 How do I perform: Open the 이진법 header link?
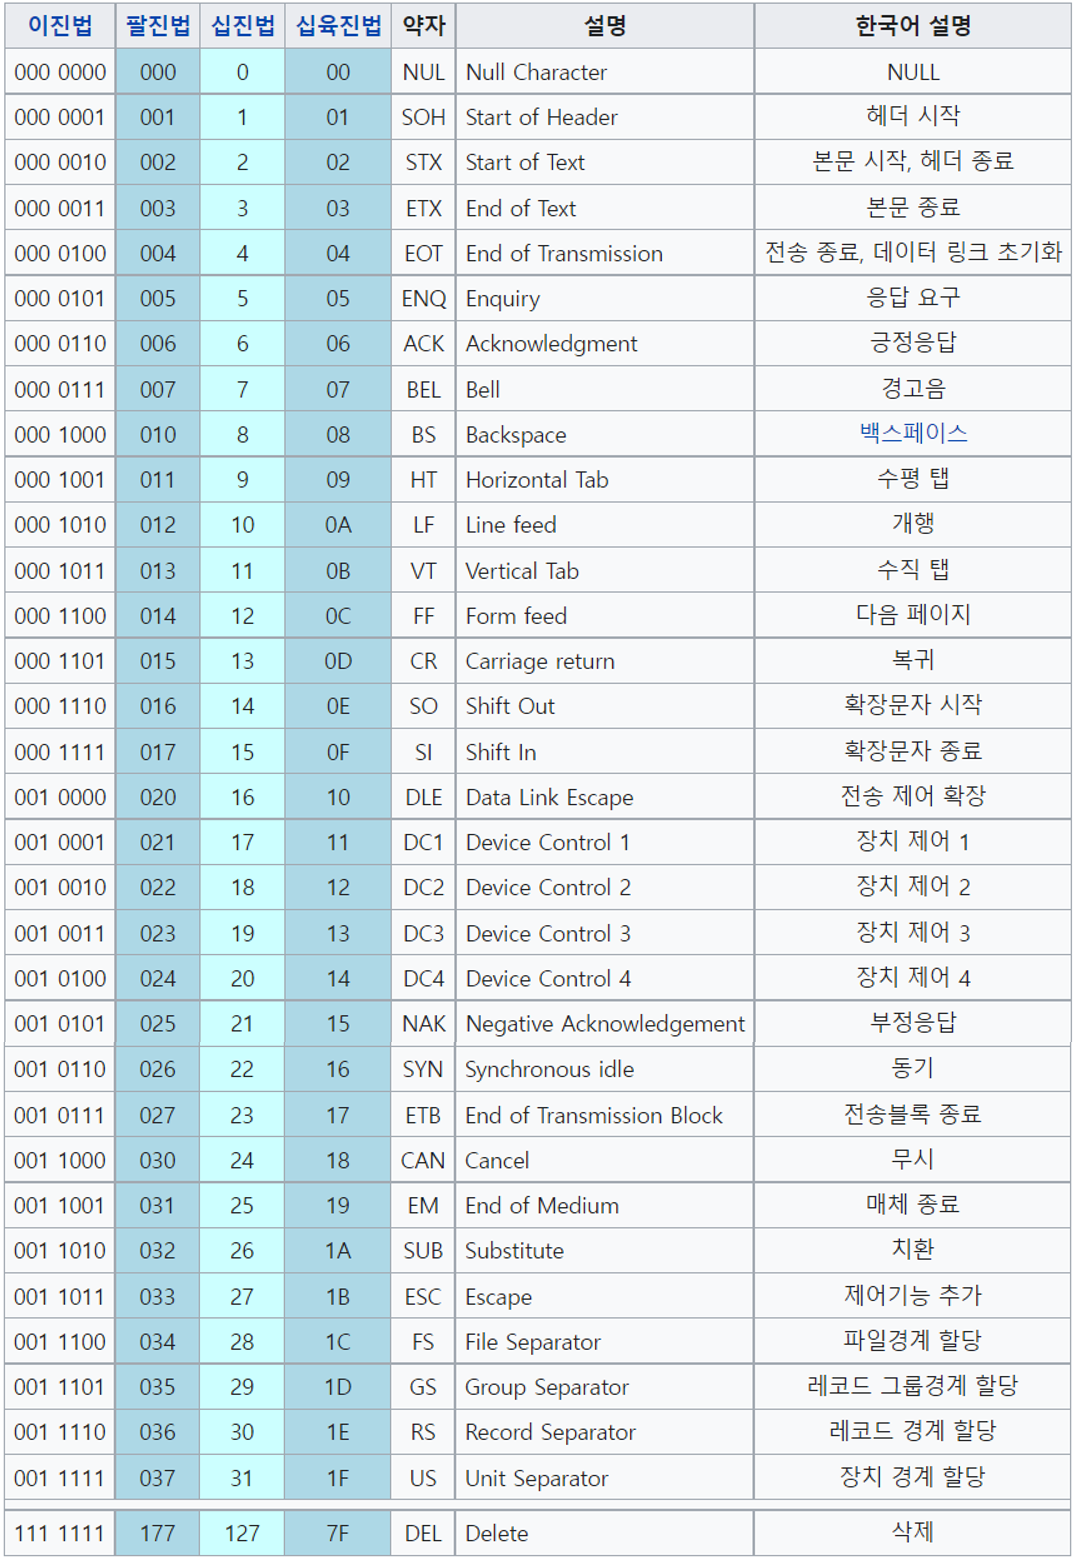[60, 26]
